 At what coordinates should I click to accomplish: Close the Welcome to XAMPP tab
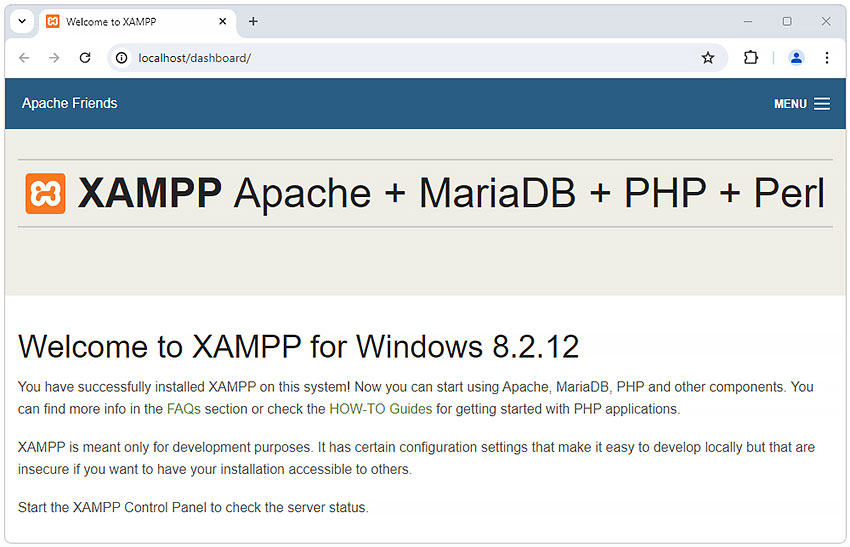tap(223, 22)
